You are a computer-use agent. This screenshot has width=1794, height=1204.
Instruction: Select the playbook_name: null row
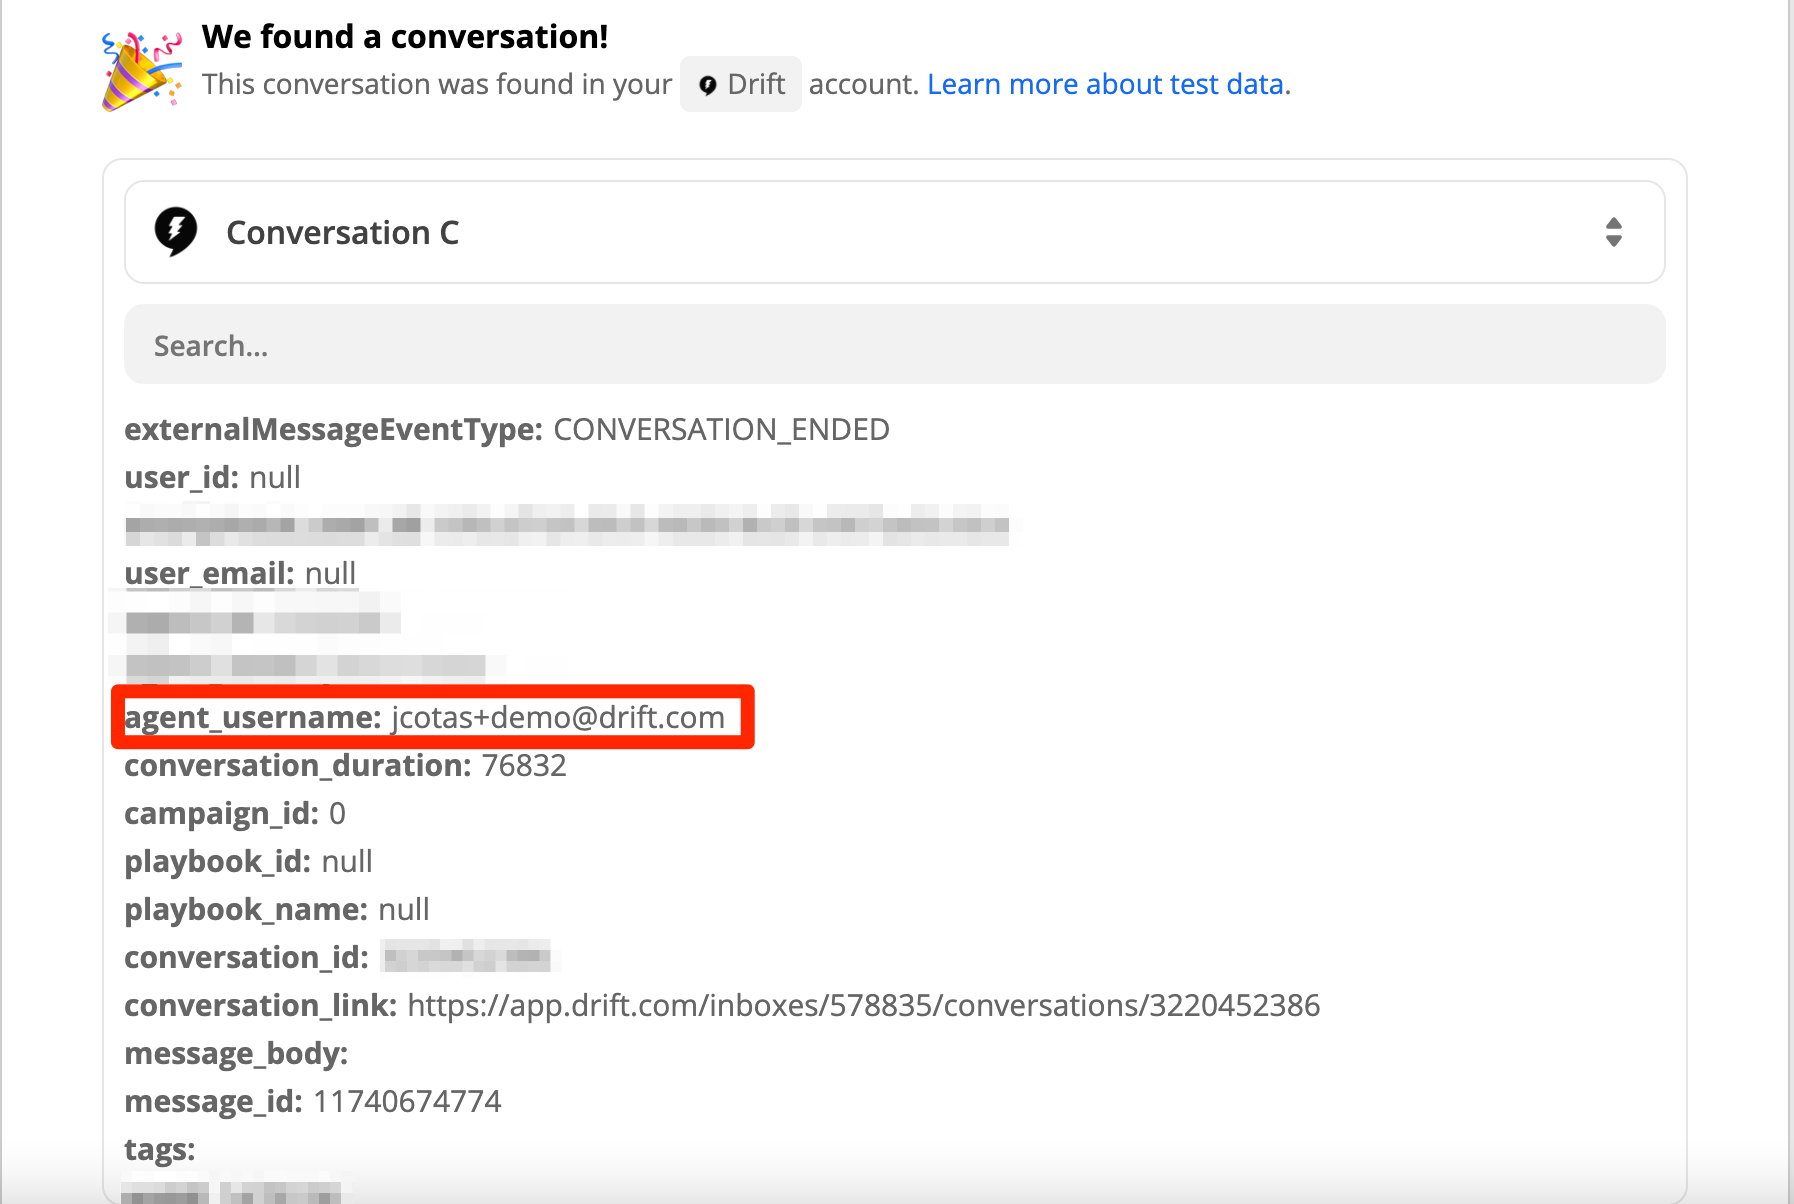[x=277, y=909]
